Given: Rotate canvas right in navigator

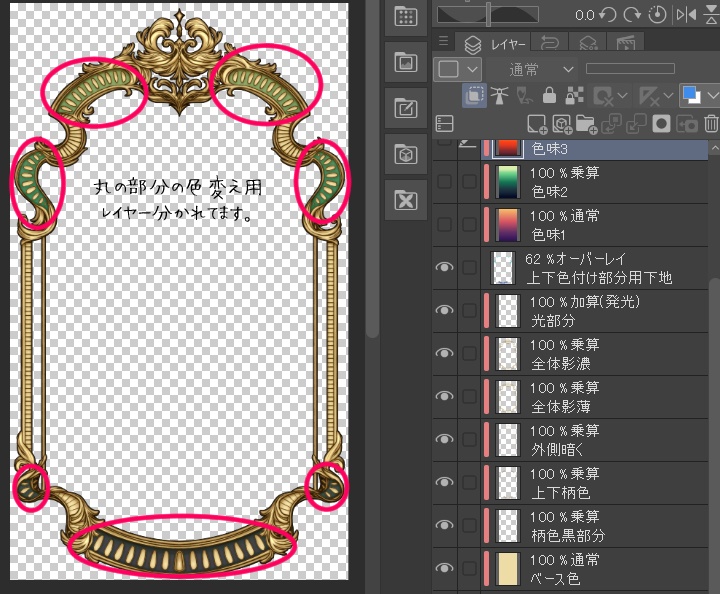Looking at the screenshot, I should click(632, 15).
